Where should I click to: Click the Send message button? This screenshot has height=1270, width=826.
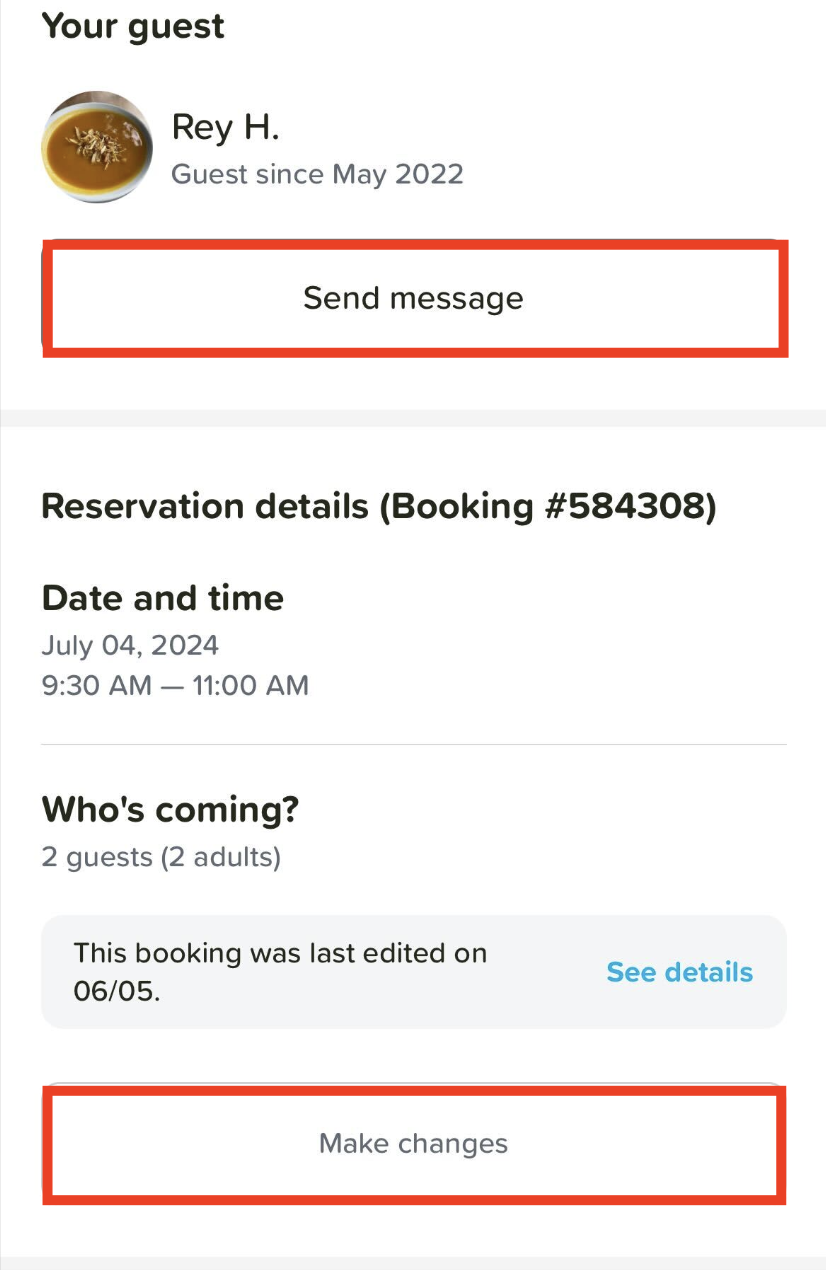(x=413, y=298)
